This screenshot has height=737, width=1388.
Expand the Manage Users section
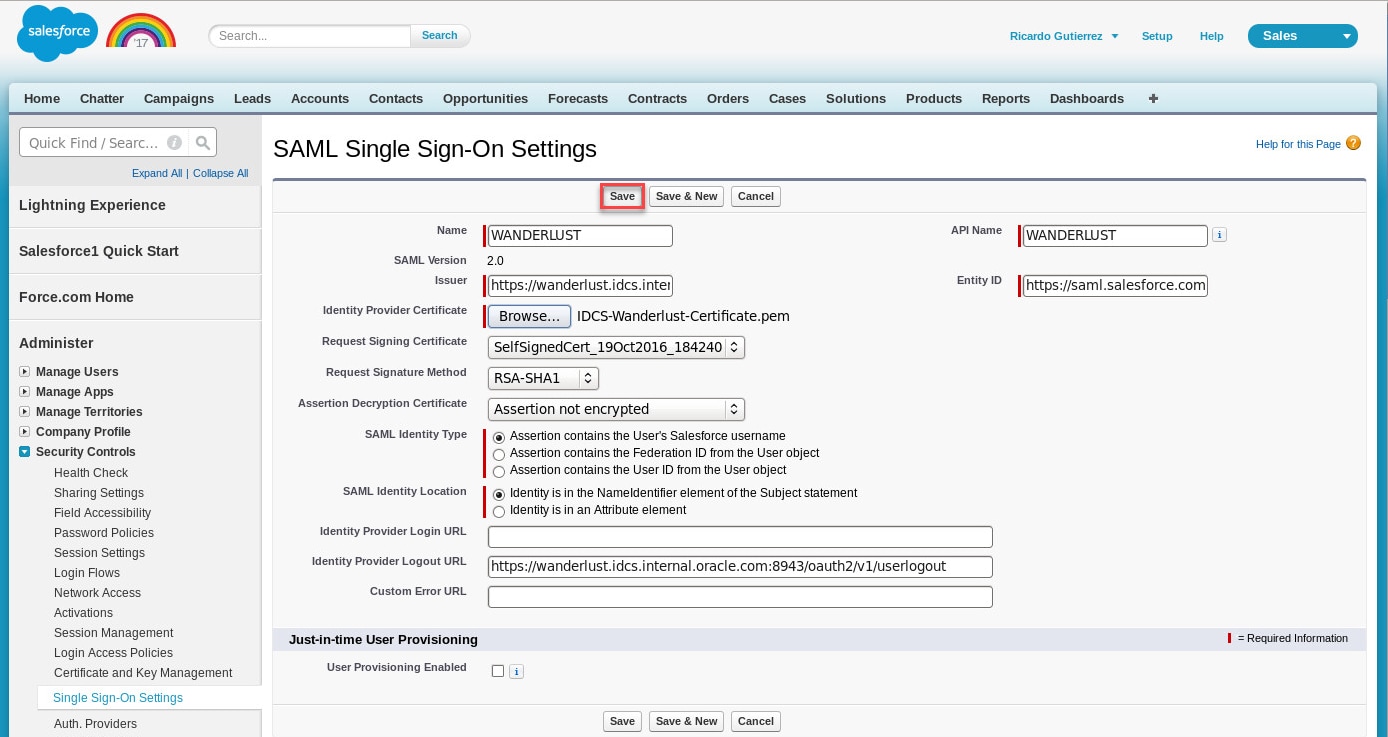point(25,372)
